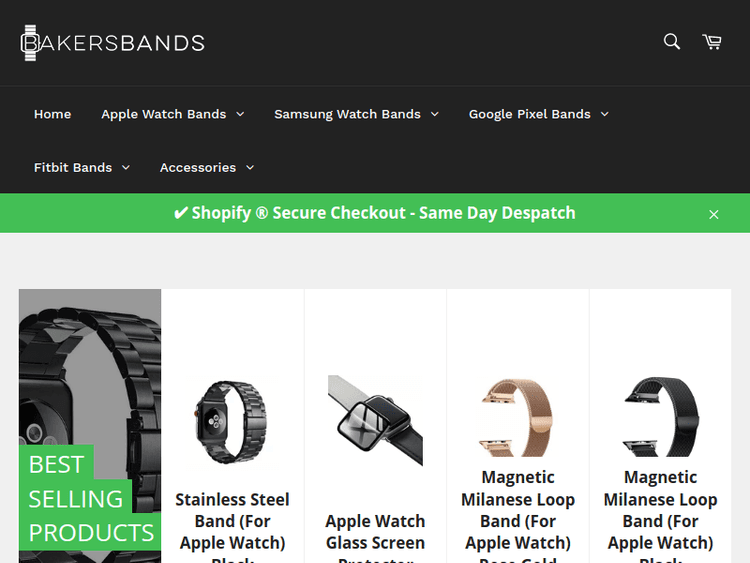The image size is (750, 563).
Task: Click the Best Selling Products banner
Action: click(90, 426)
